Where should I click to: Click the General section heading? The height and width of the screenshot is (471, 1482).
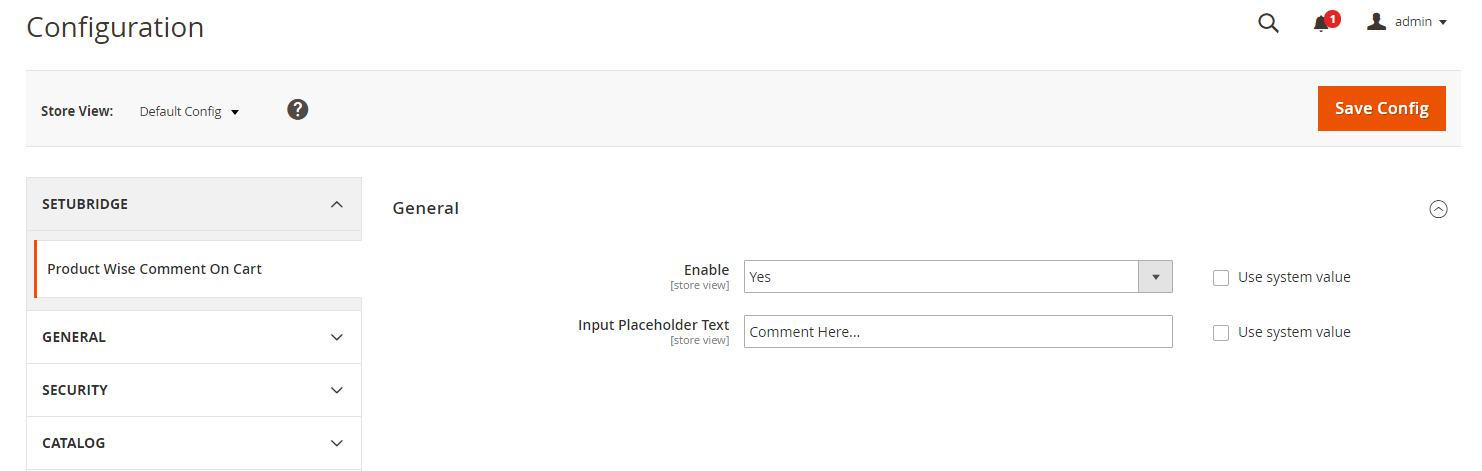coord(426,209)
